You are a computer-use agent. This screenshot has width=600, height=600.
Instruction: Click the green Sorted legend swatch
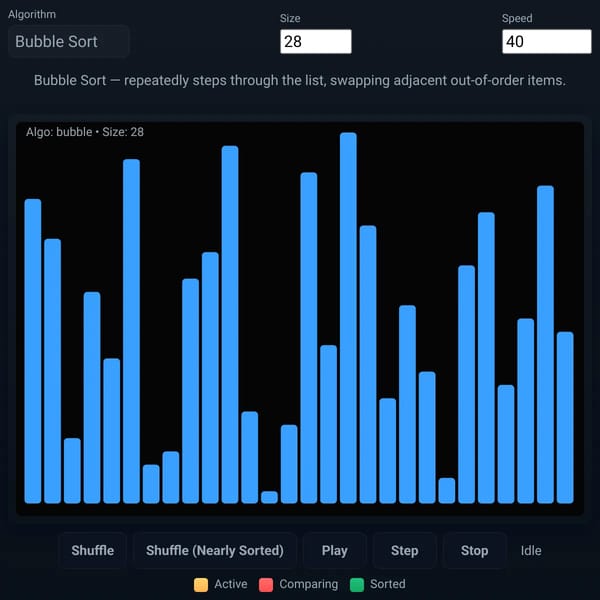tap(357, 585)
